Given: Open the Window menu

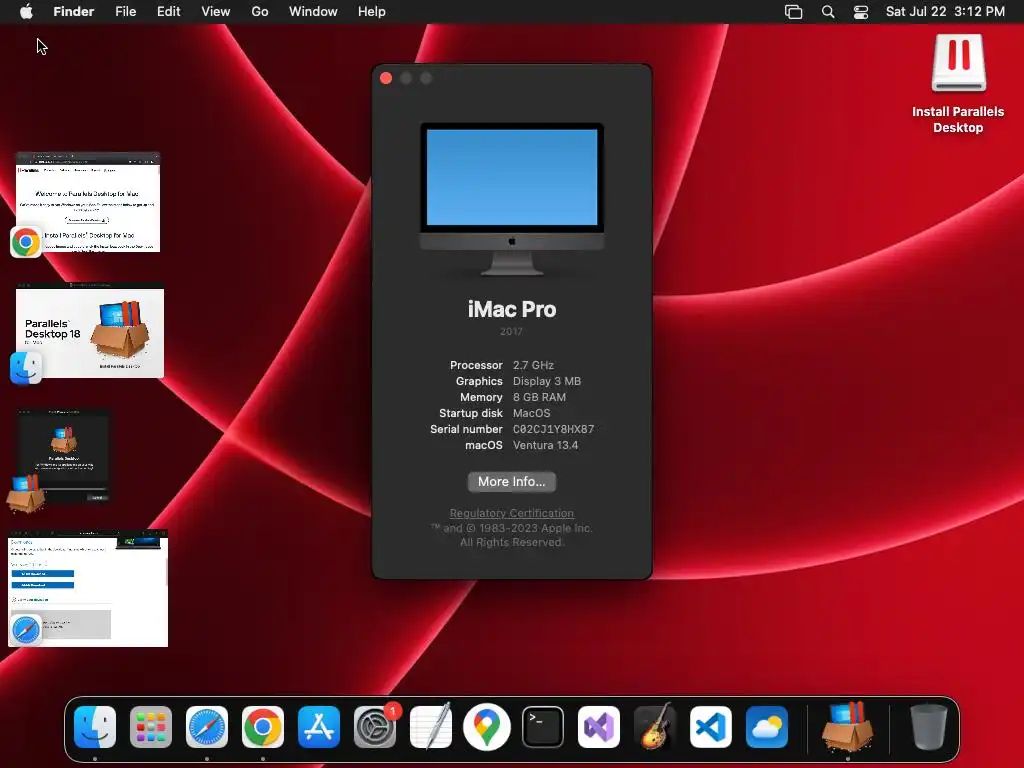Looking at the screenshot, I should point(313,12).
